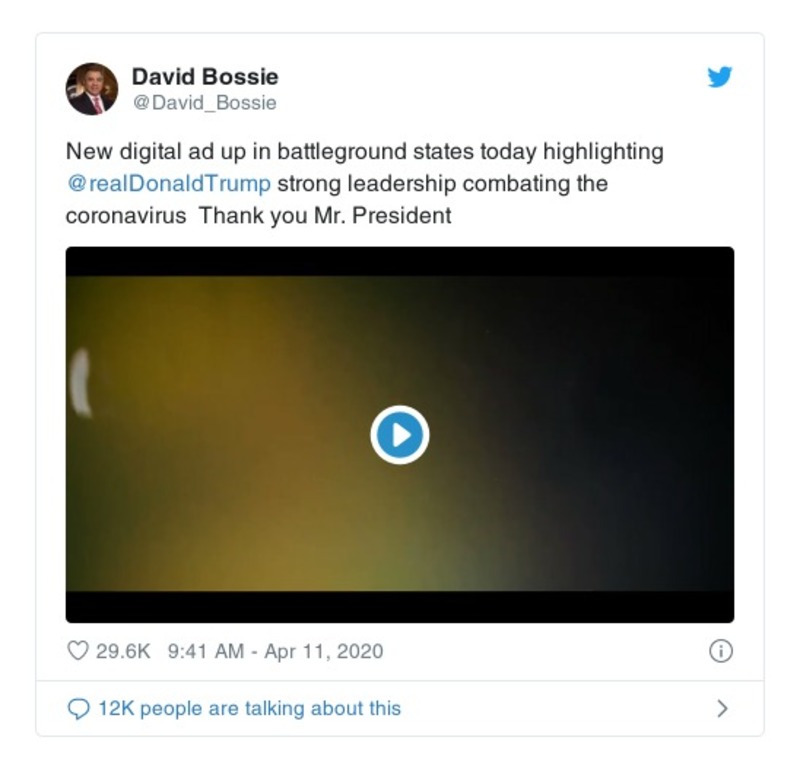
Task: Click the black bar beneath the video
Action: click(399, 607)
